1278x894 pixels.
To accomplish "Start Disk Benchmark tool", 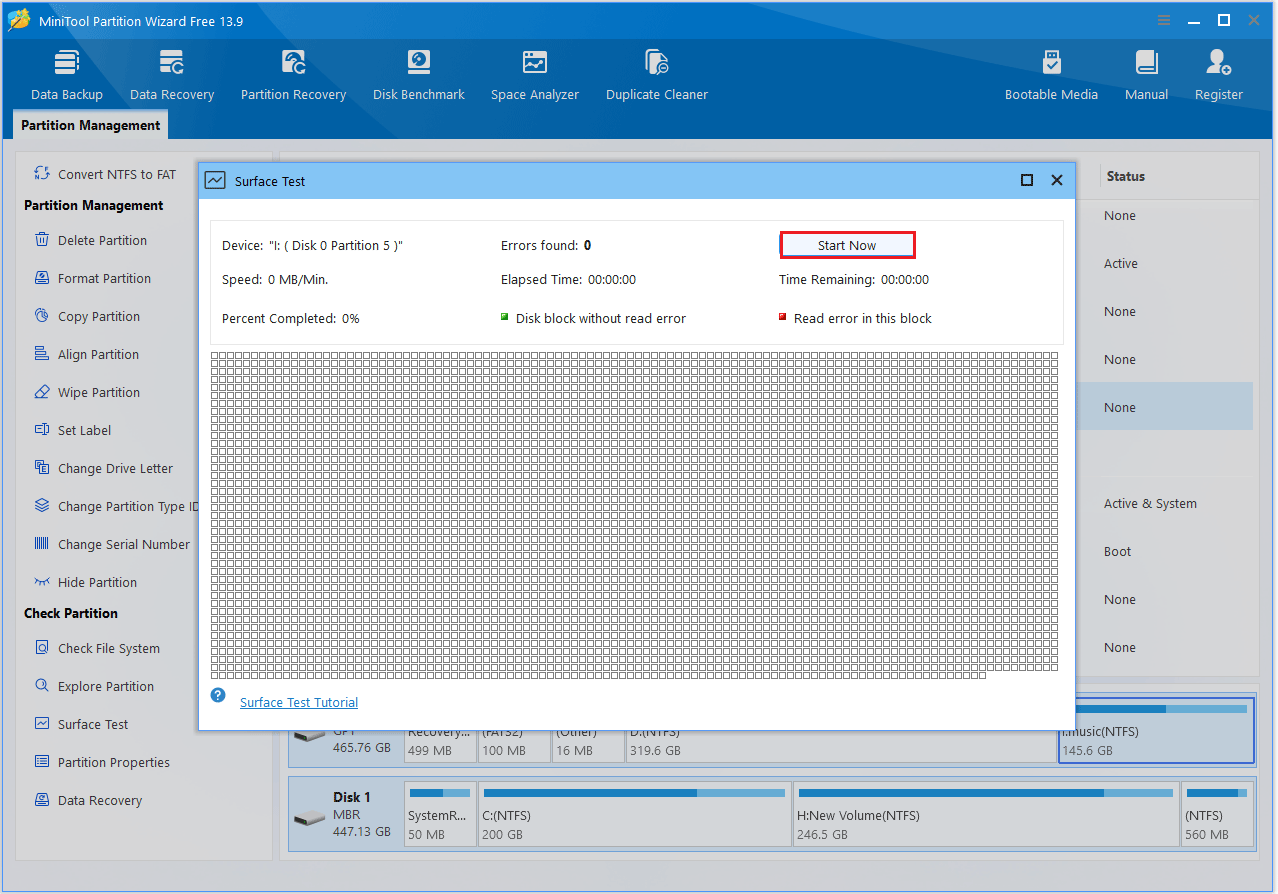I will pyautogui.click(x=419, y=75).
